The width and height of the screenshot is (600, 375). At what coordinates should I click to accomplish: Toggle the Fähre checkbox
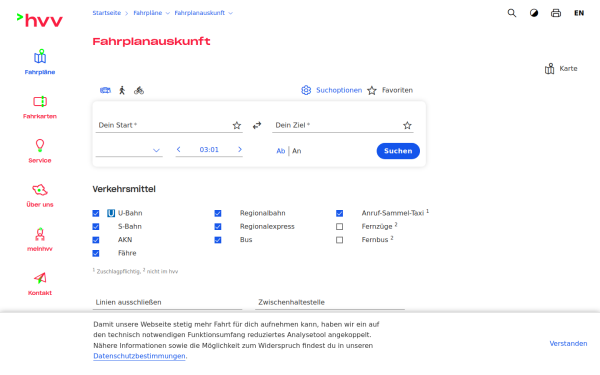coord(96,253)
